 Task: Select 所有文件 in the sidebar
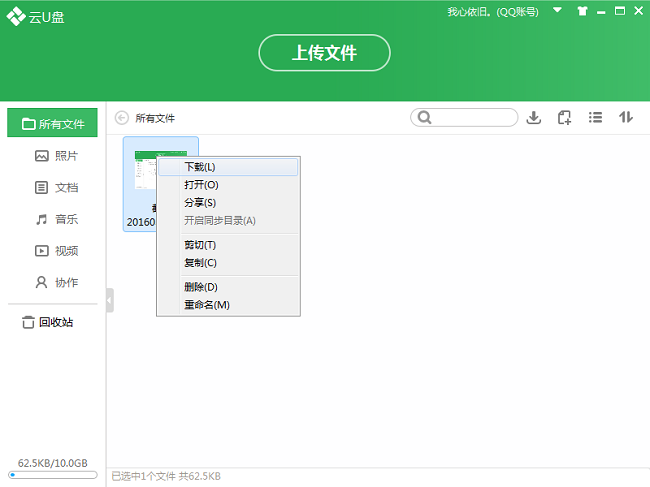point(52,123)
